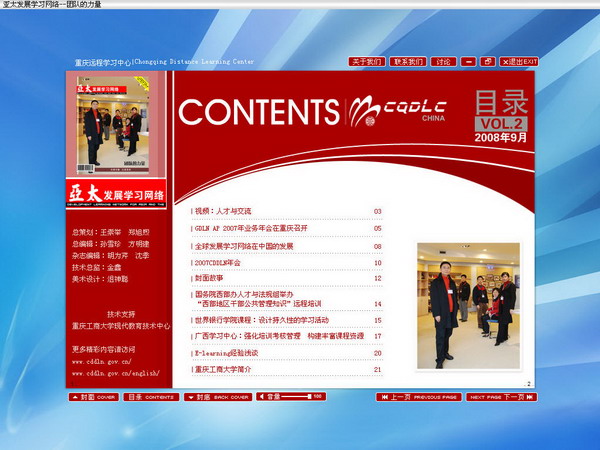Click the 亞太发展学习网络 banner logo
Image resolution: width=600 pixels, height=450 pixels.
[x=116, y=194]
